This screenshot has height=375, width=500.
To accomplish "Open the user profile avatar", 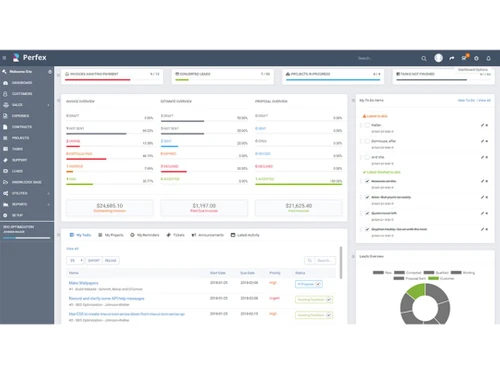I will pyautogui.click(x=438, y=58).
